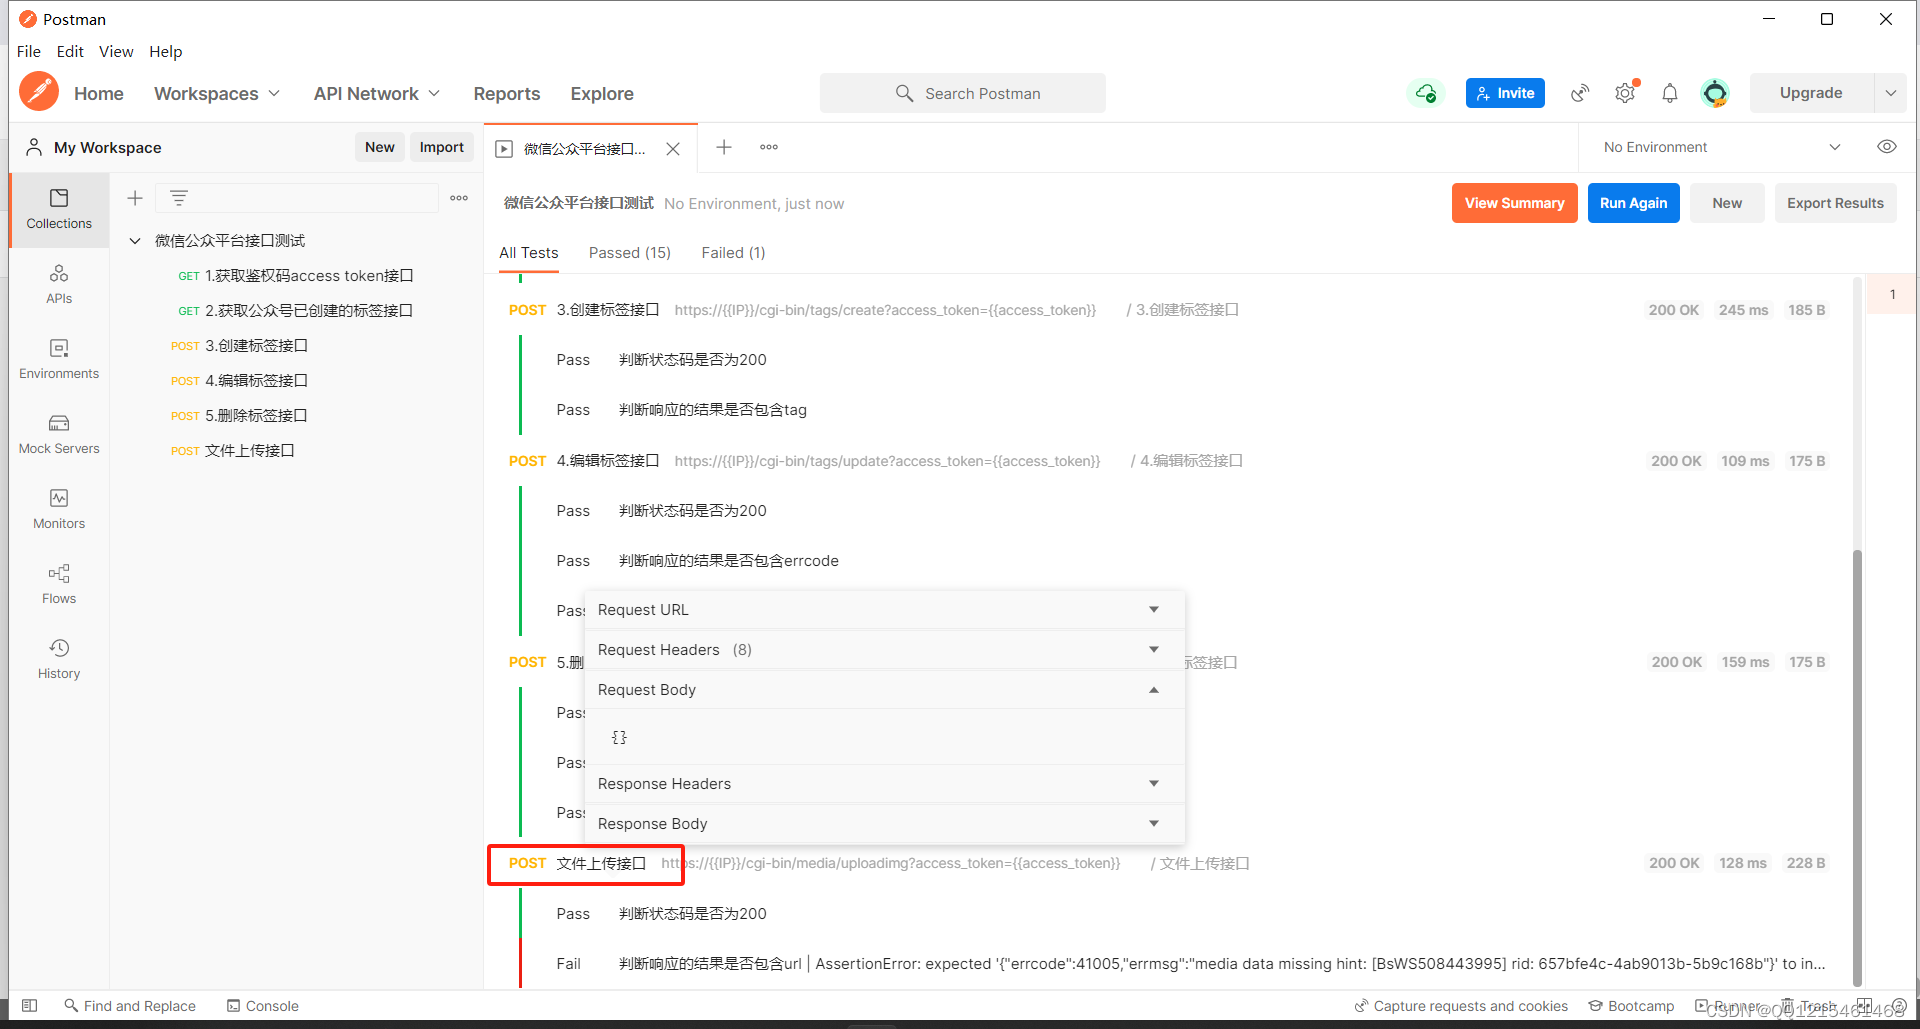Collapse the 微信公众平台接口测试 collection
Screen dimensions: 1920x1029
135,241
